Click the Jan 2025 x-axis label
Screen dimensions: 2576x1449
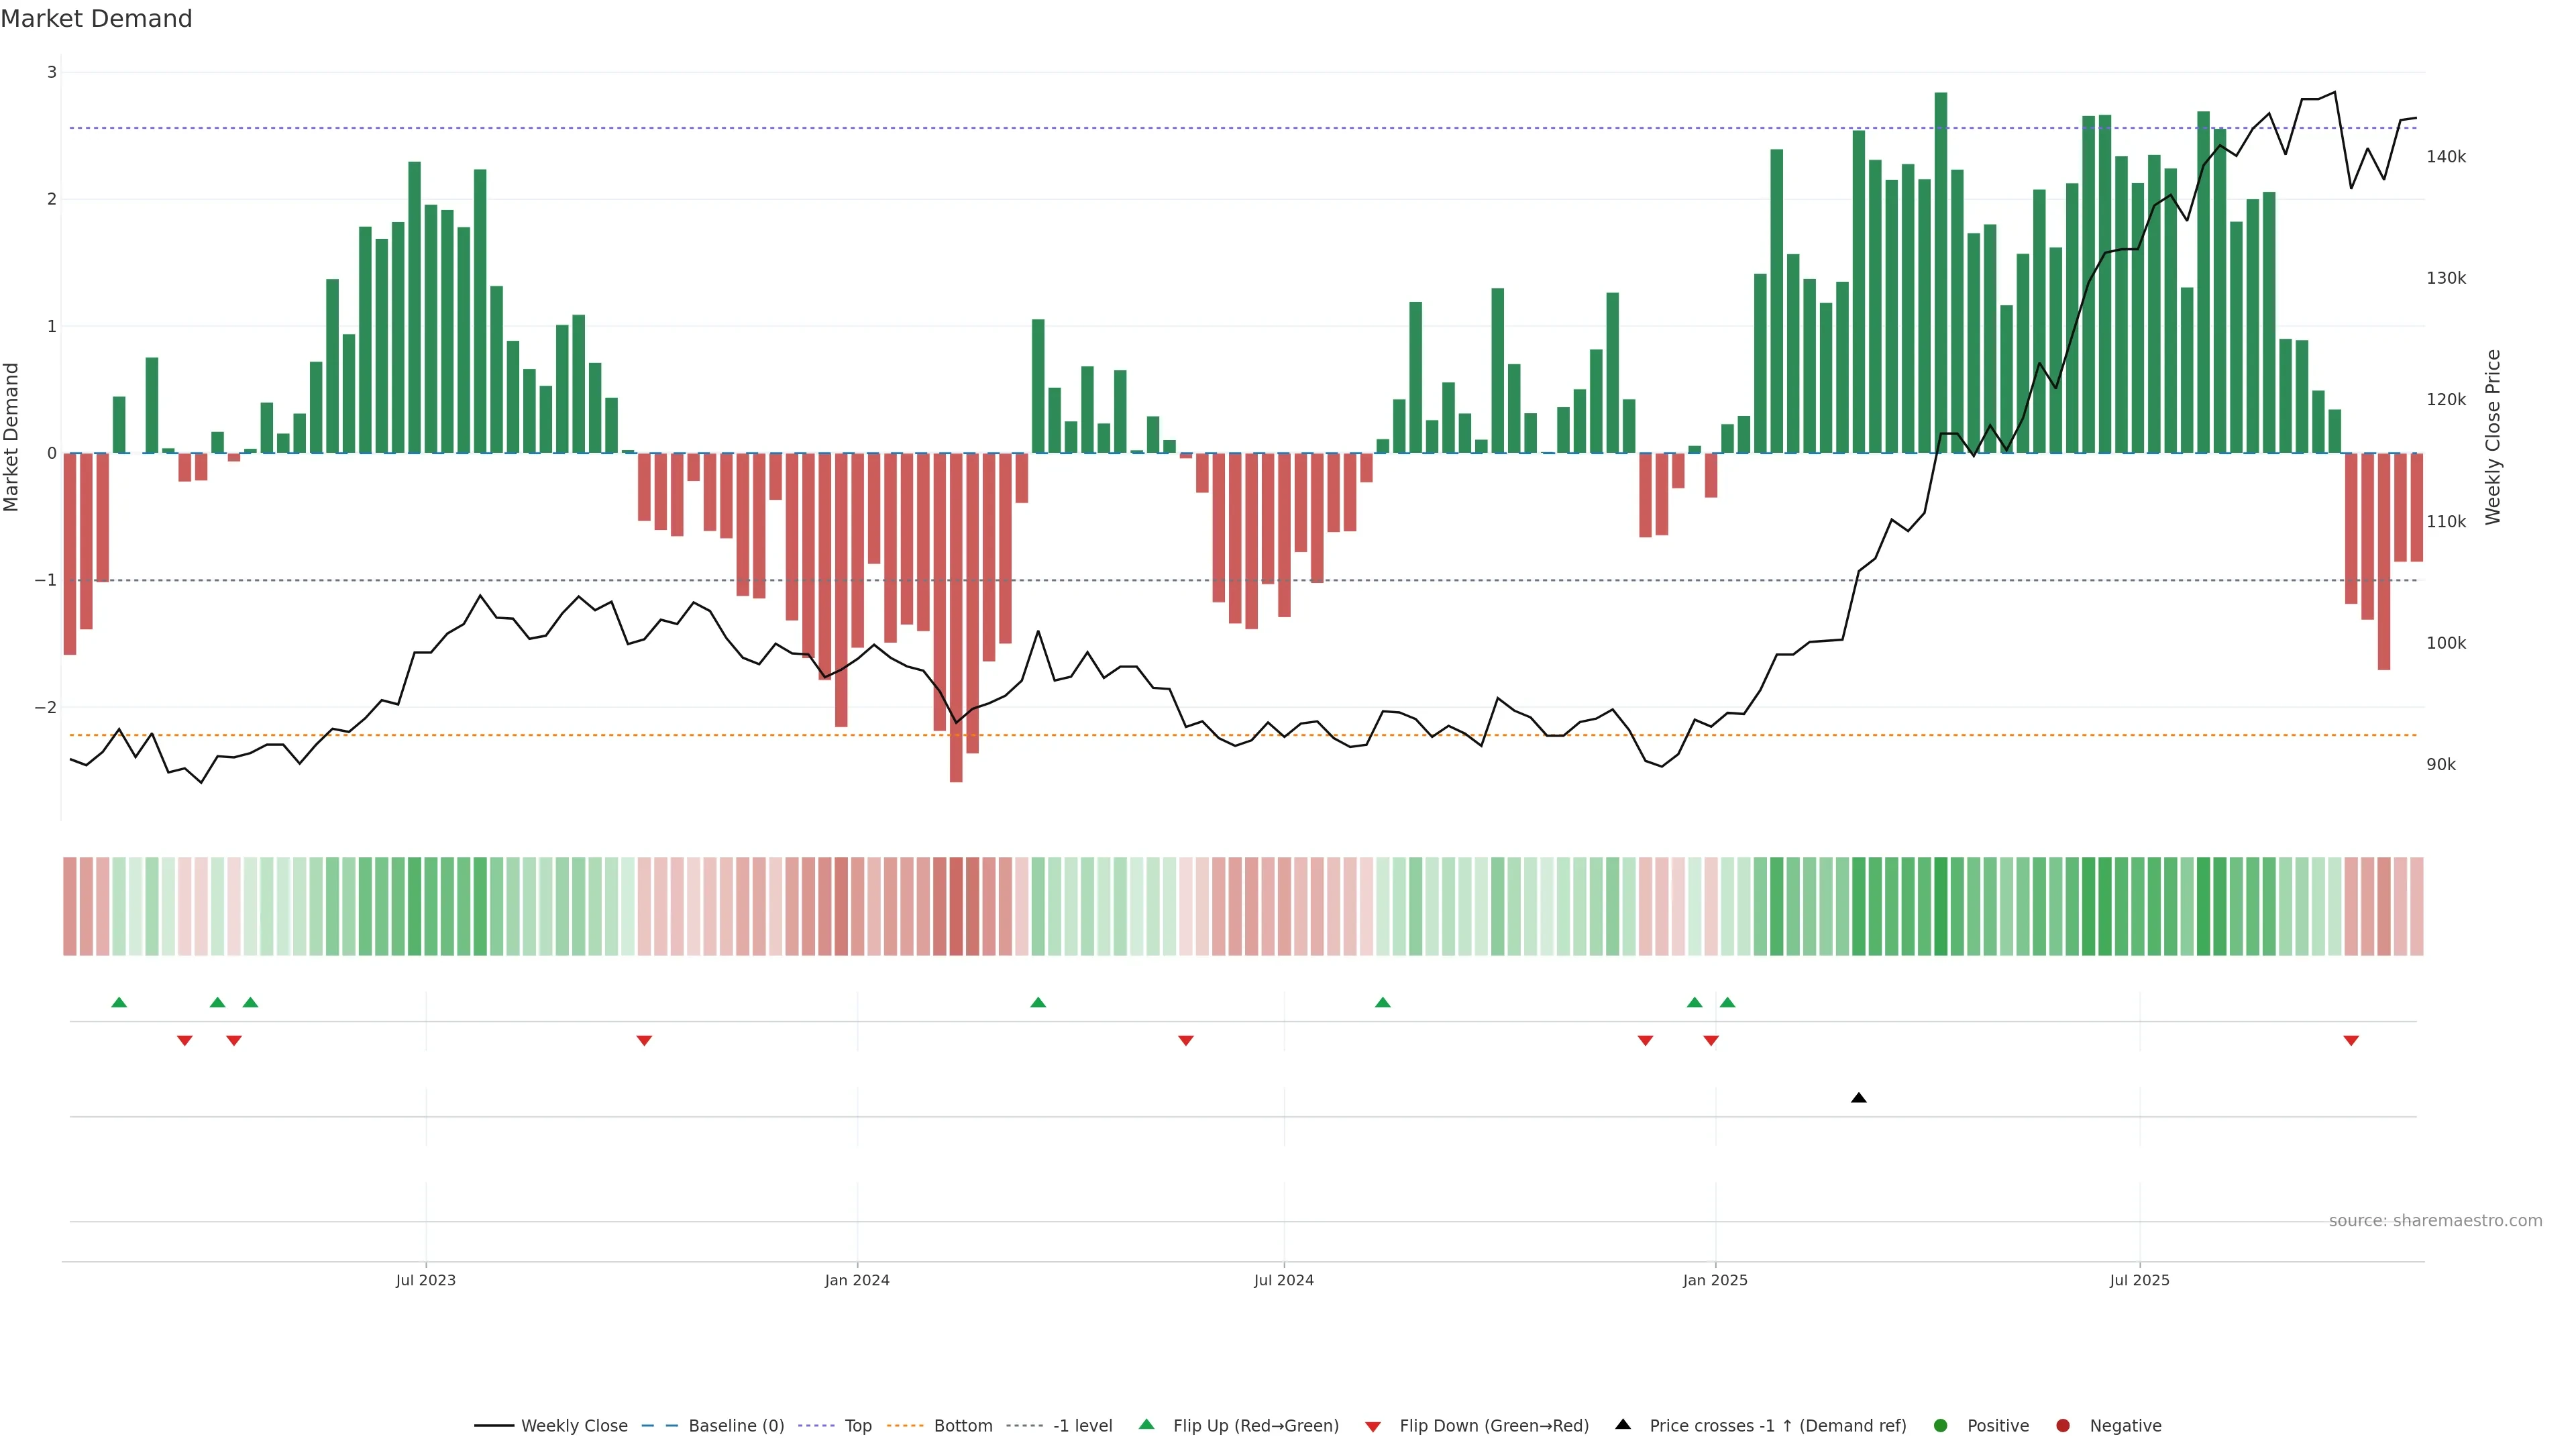pyautogui.click(x=1715, y=1280)
